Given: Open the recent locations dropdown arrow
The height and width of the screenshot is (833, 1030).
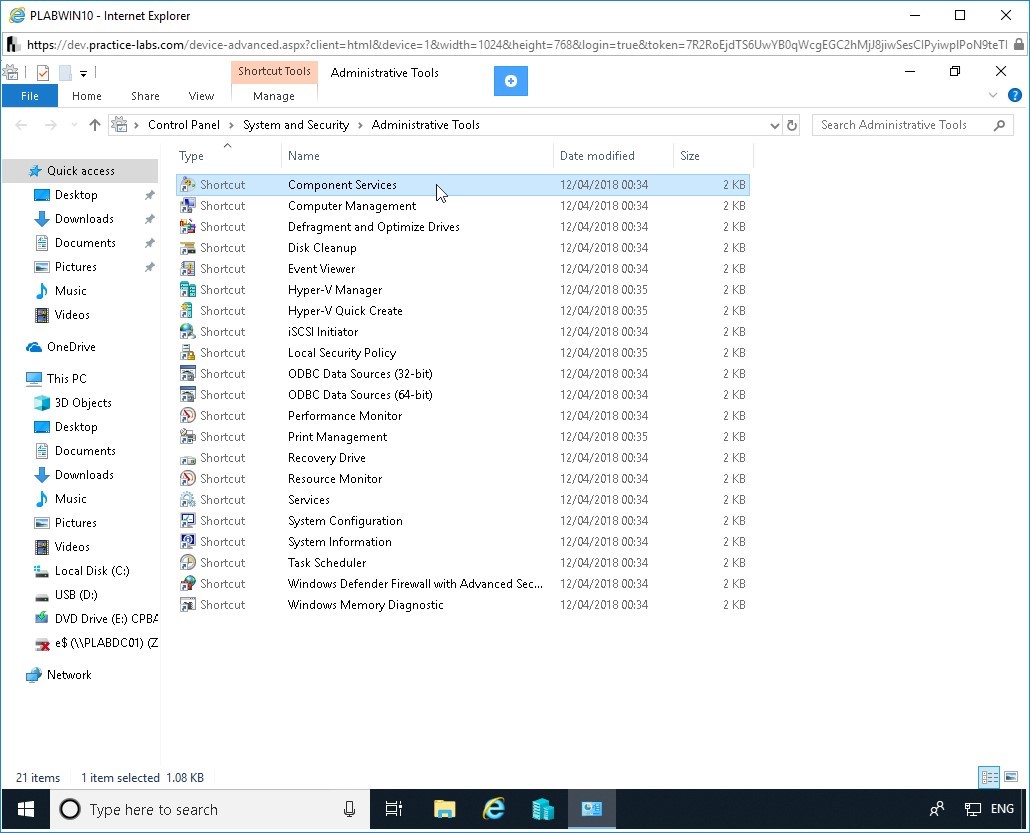Looking at the screenshot, I should point(74,125).
